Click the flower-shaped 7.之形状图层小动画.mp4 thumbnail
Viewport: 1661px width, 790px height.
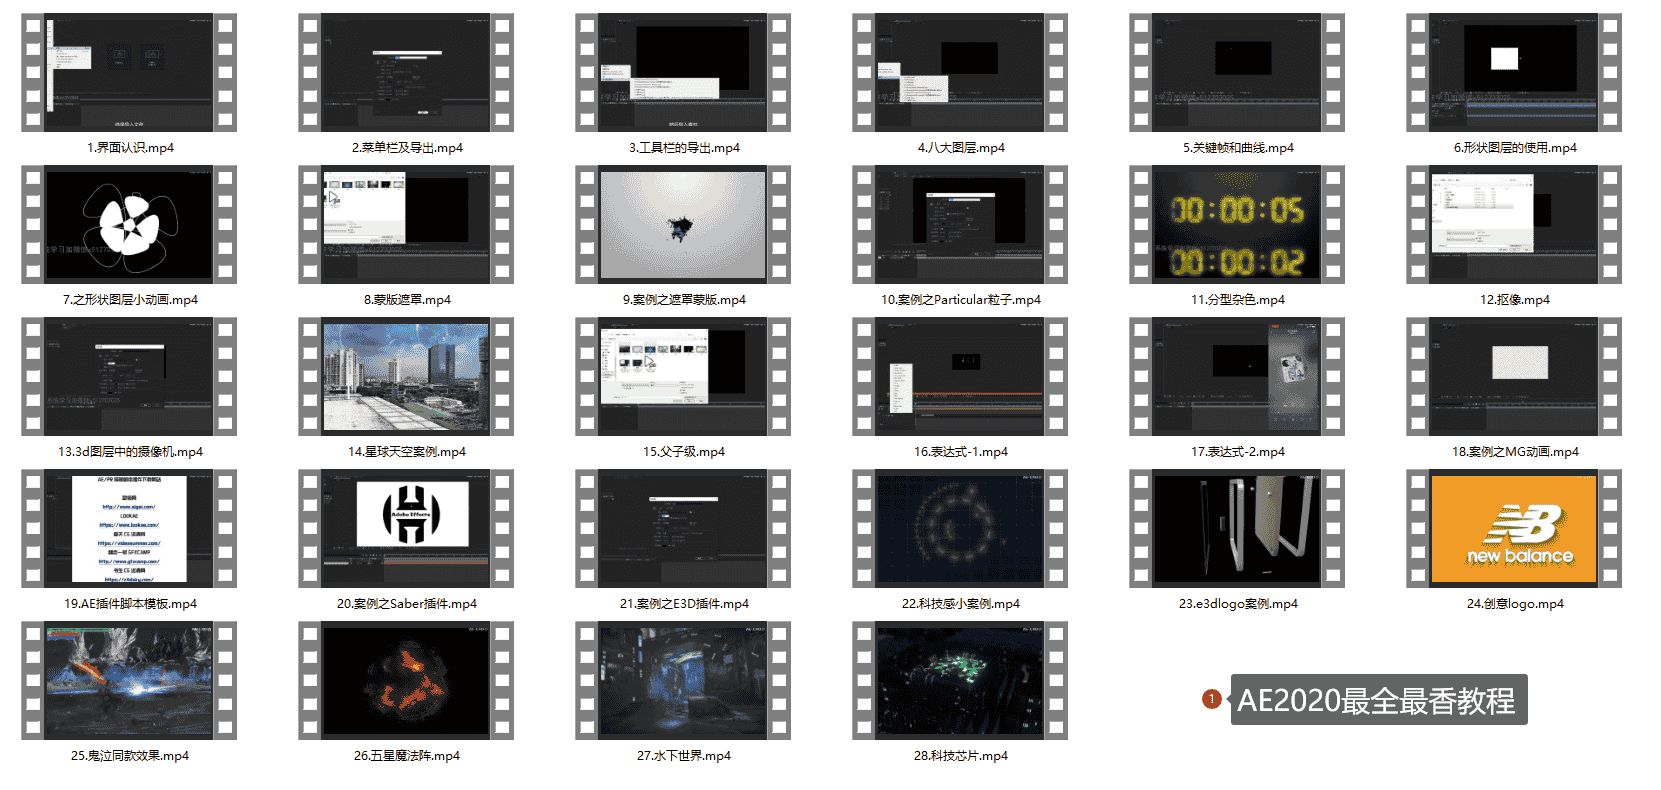point(129,224)
